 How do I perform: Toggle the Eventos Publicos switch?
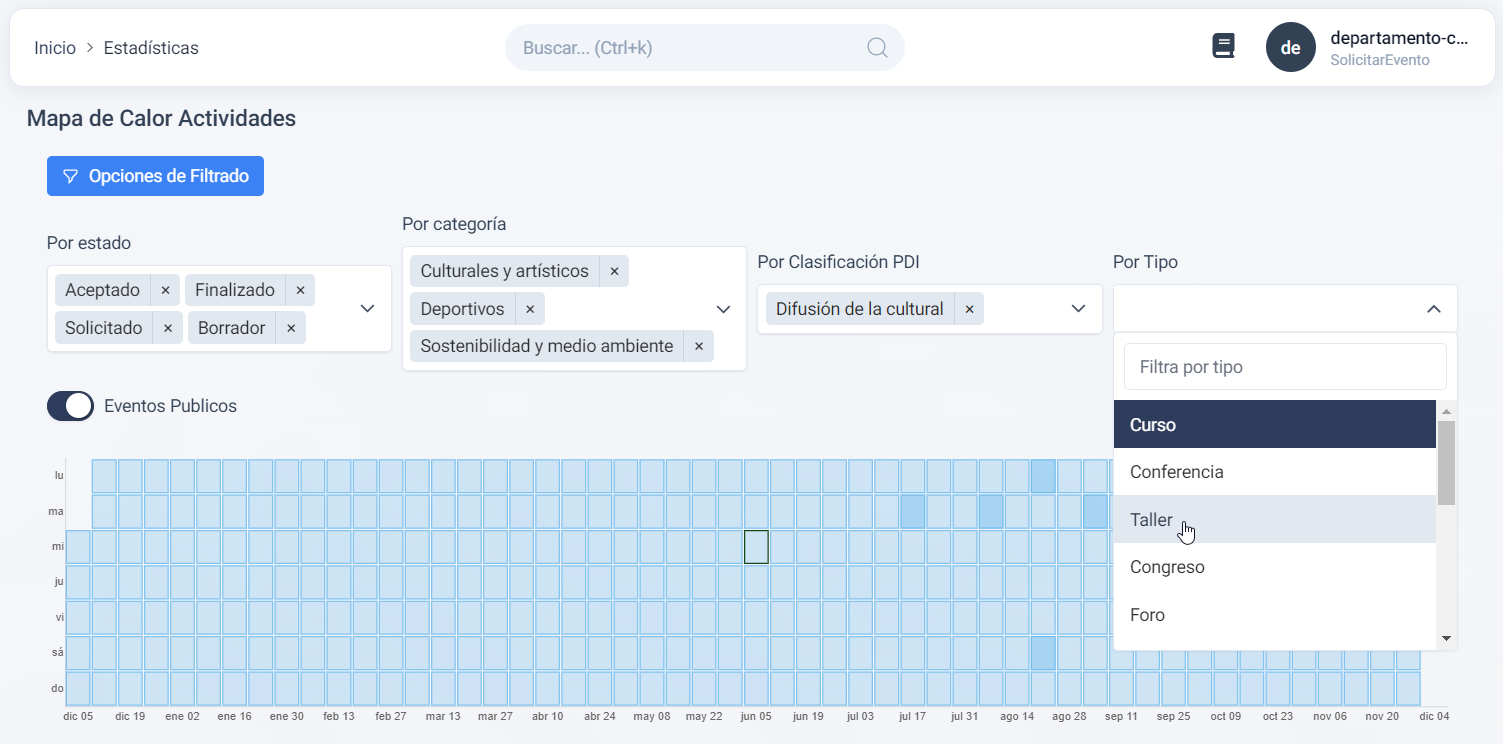(70, 406)
